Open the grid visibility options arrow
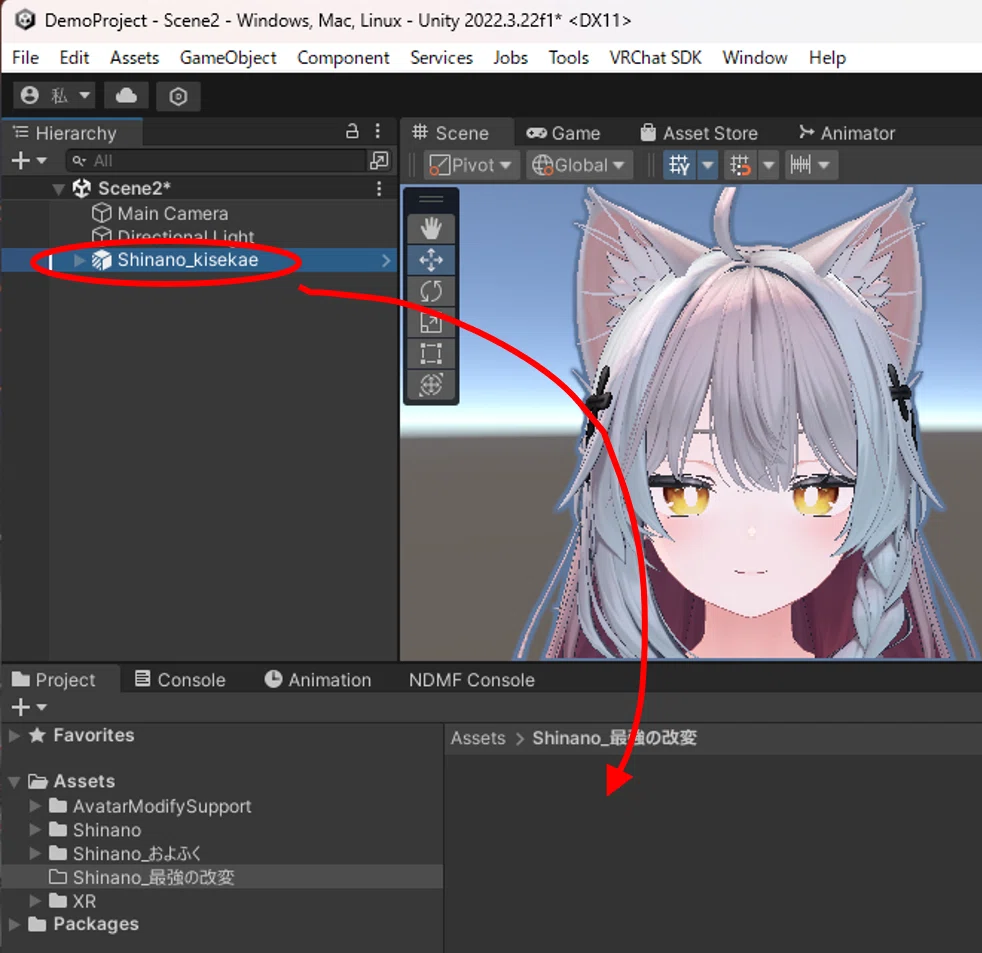The height and width of the screenshot is (953, 982). click(x=708, y=165)
